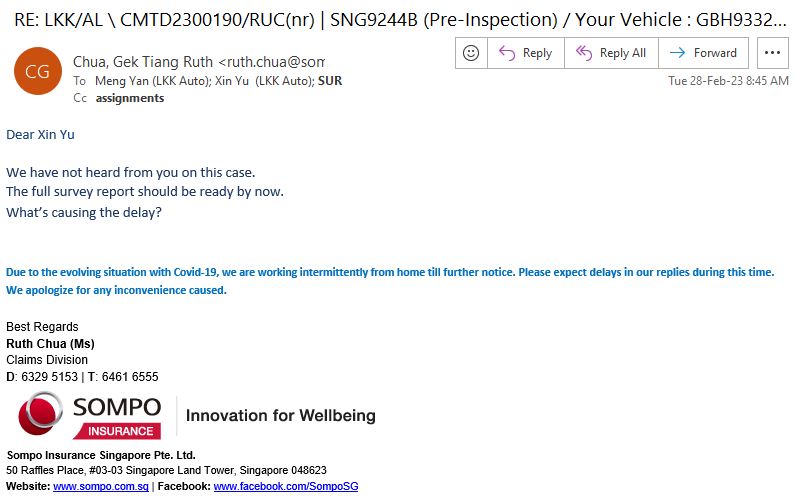Click the Innovation for Wellbeing tagline
The height and width of the screenshot is (497, 794).
[281, 415]
